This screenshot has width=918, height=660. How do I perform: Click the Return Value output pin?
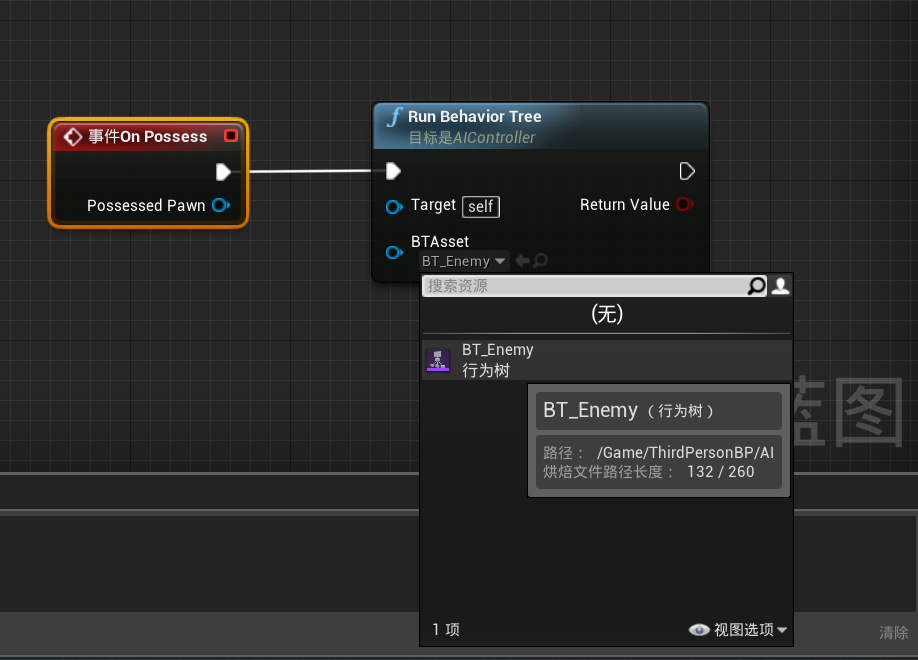click(686, 205)
